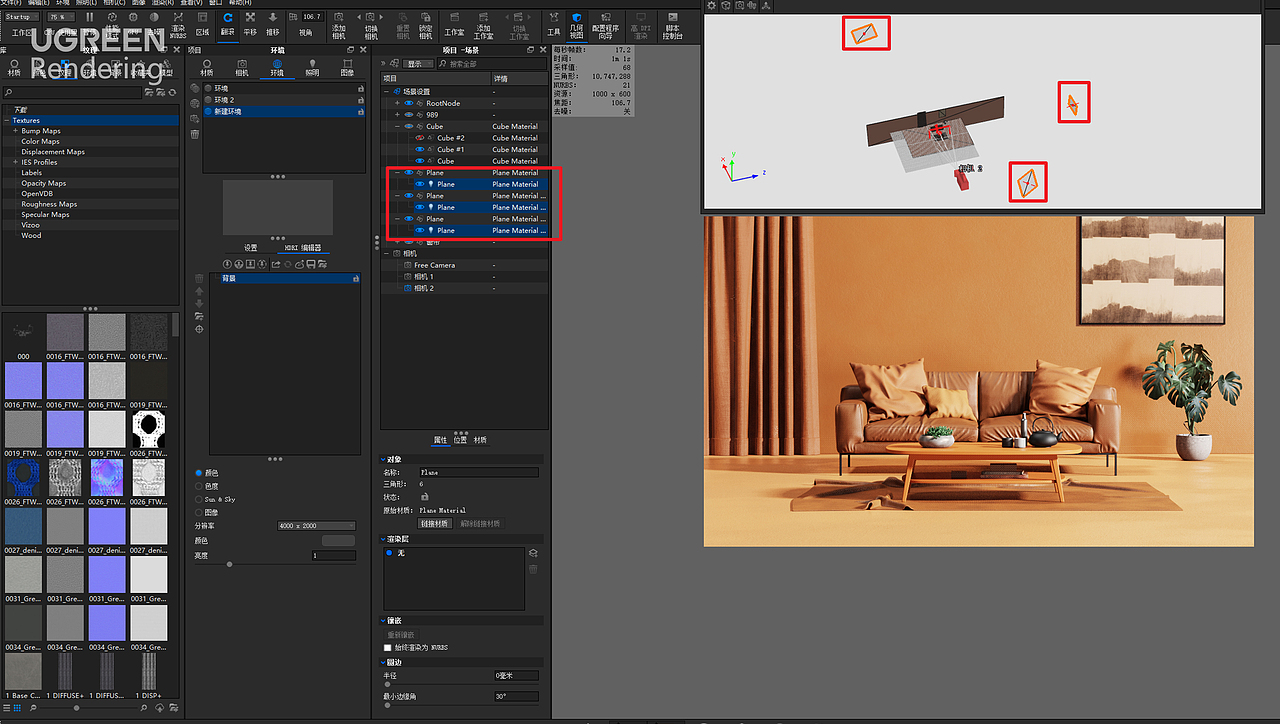Switch to the 设置 environment tab
This screenshot has width=1280, height=724.
click(x=251, y=248)
